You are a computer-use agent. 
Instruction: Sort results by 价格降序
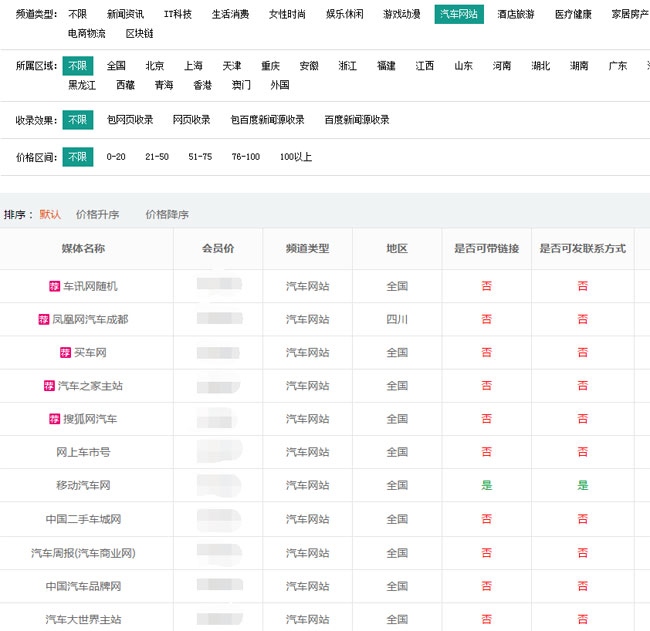click(167, 215)
